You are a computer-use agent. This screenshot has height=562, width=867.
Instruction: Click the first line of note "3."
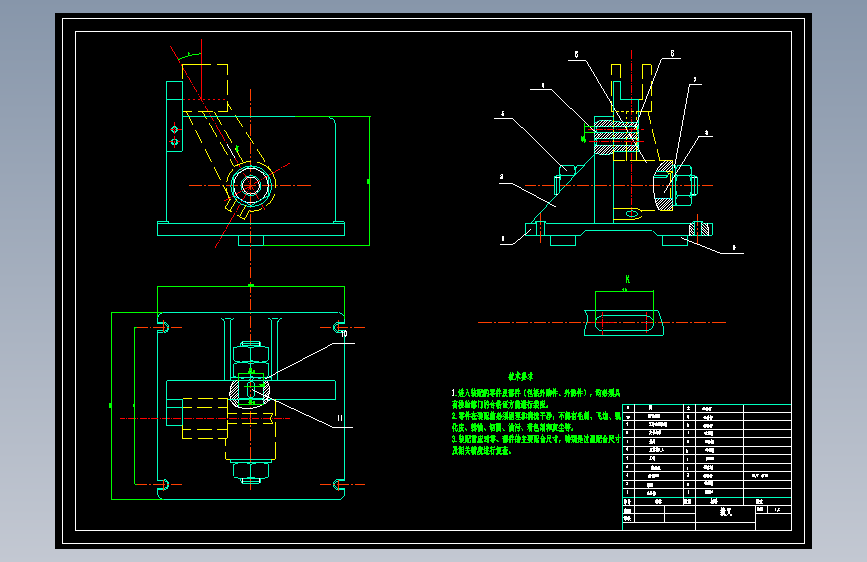pyautogui.click(x=536, y=439)
